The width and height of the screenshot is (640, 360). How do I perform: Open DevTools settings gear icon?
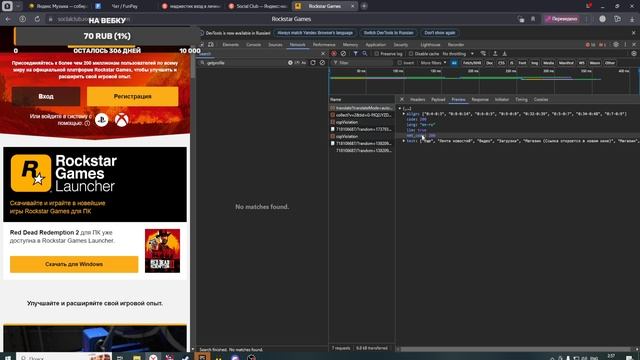coord(616,44)
